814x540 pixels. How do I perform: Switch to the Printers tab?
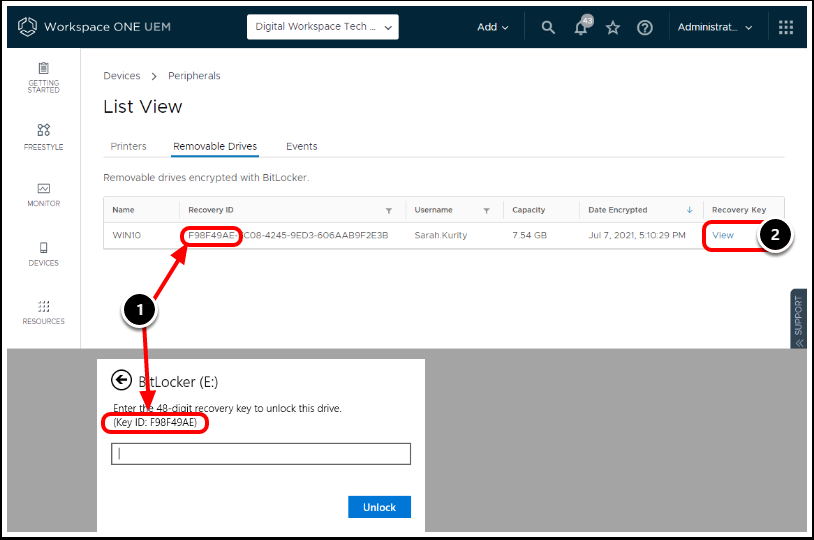pos(128,146)
